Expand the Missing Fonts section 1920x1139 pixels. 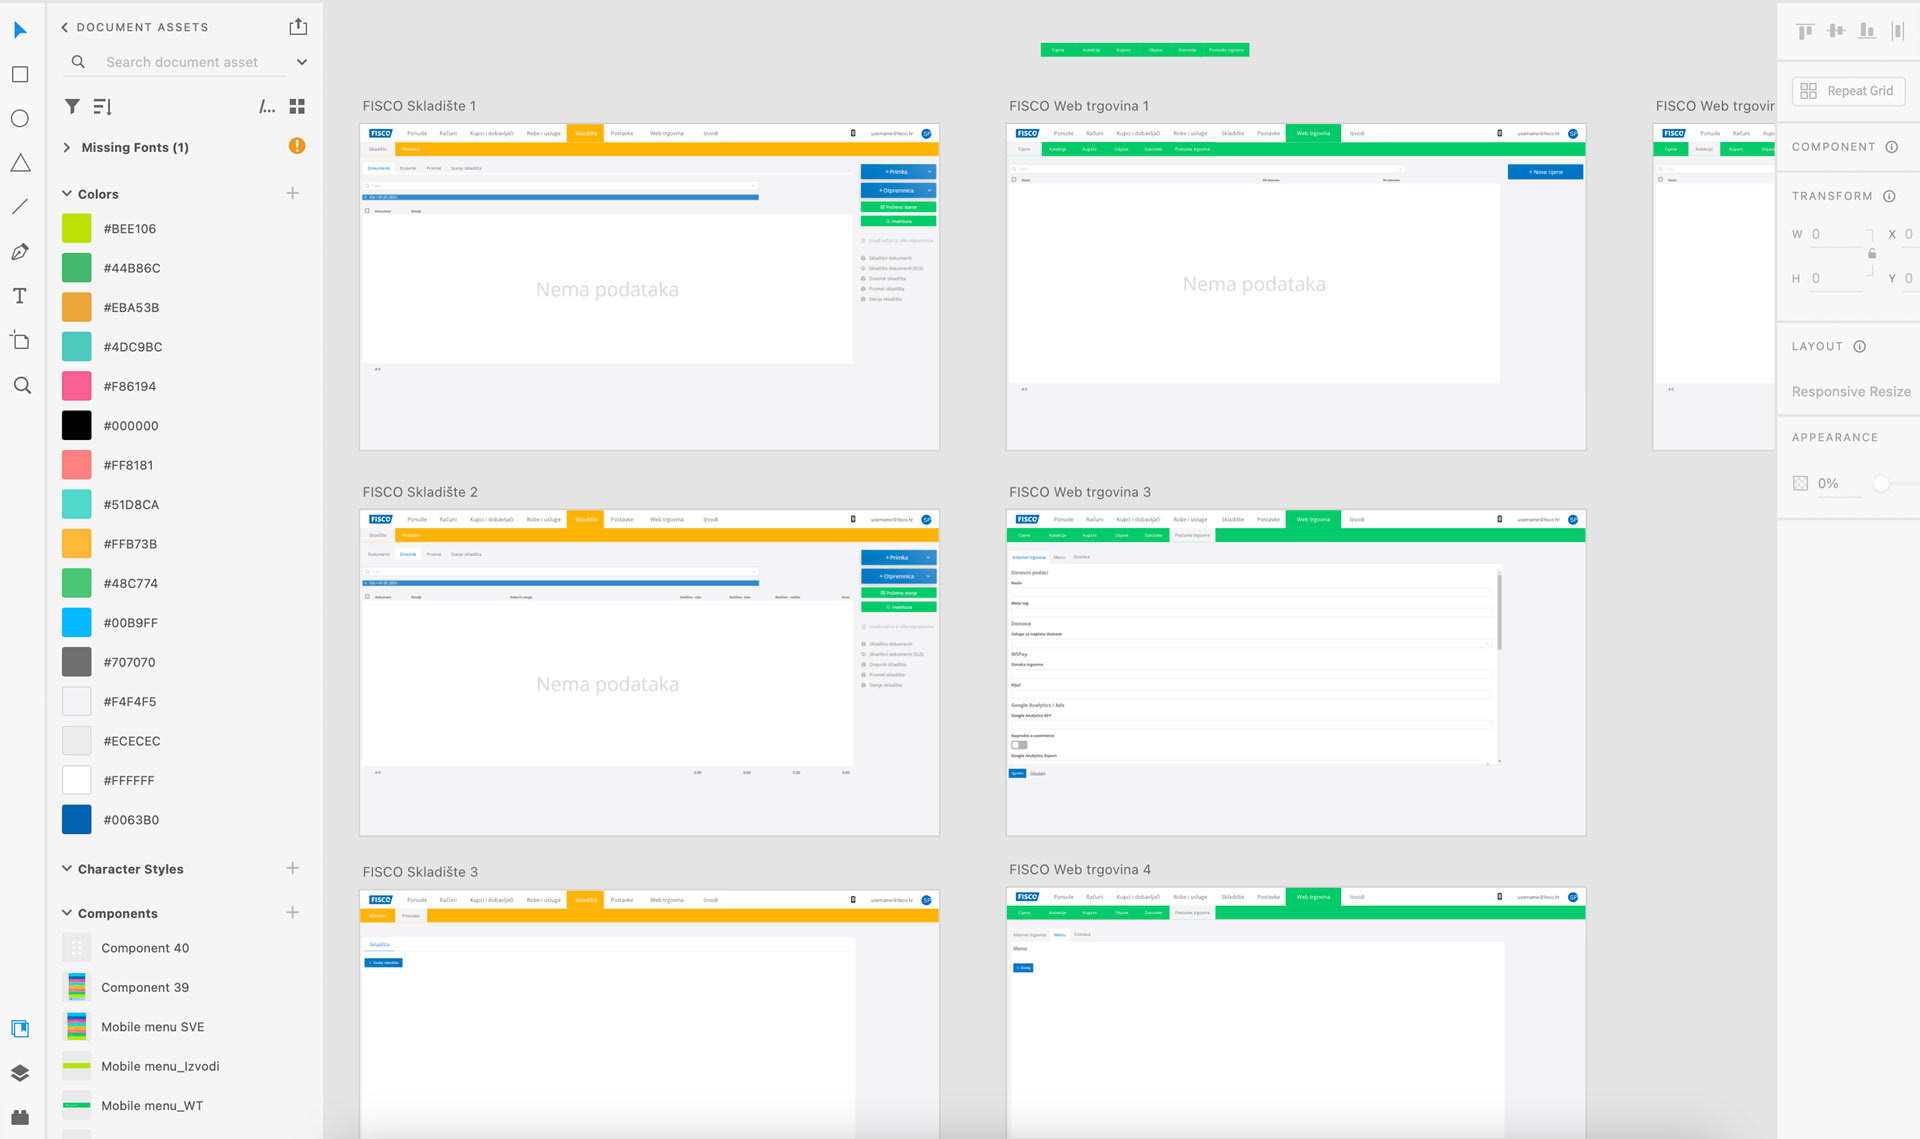click(67, 148)
